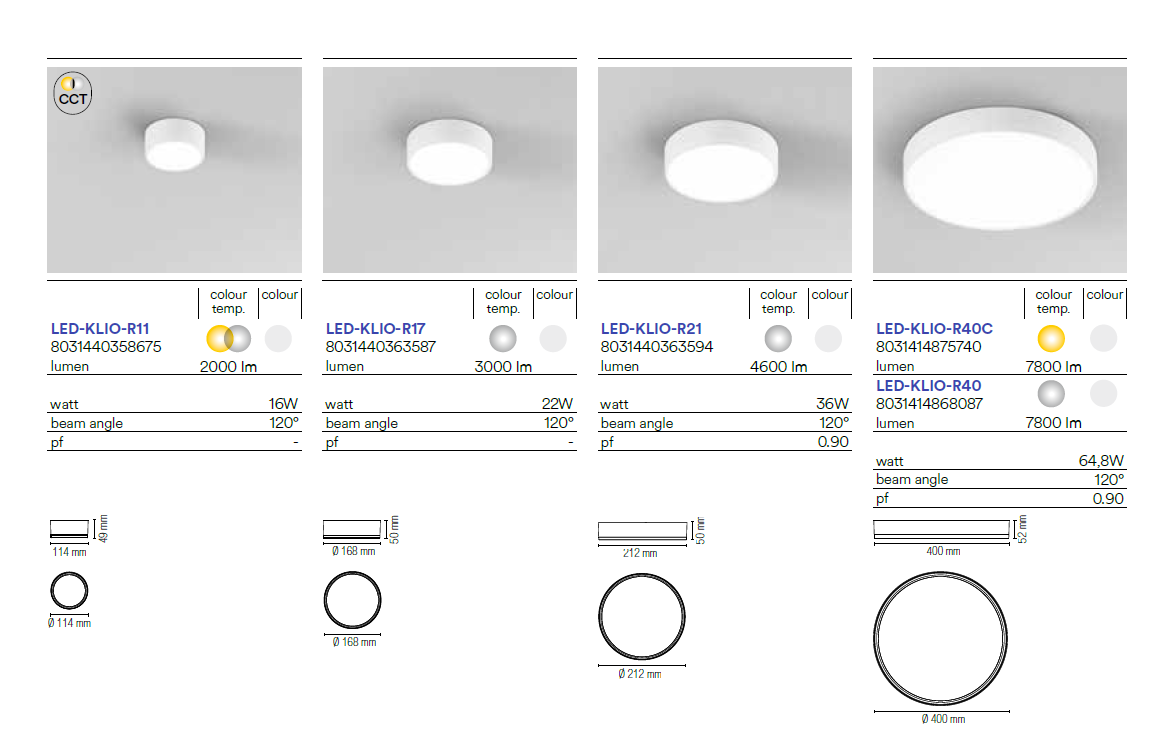
Task: Click the Ø 212 mm circle diagram
Action: [642, 617]
